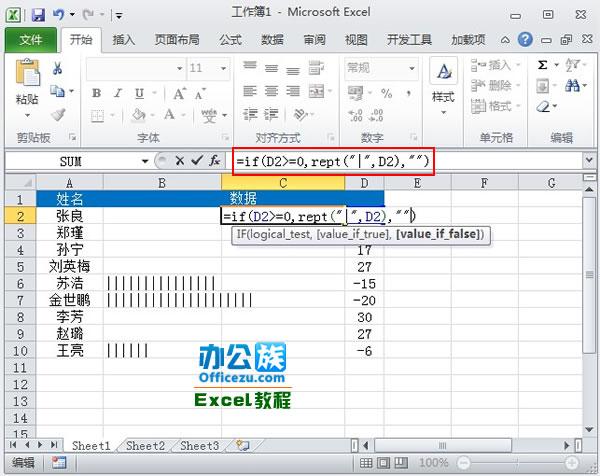This screenshot has width=600, height=476.
Task: Toggle Underline formatting
Action: pos(139,93)
